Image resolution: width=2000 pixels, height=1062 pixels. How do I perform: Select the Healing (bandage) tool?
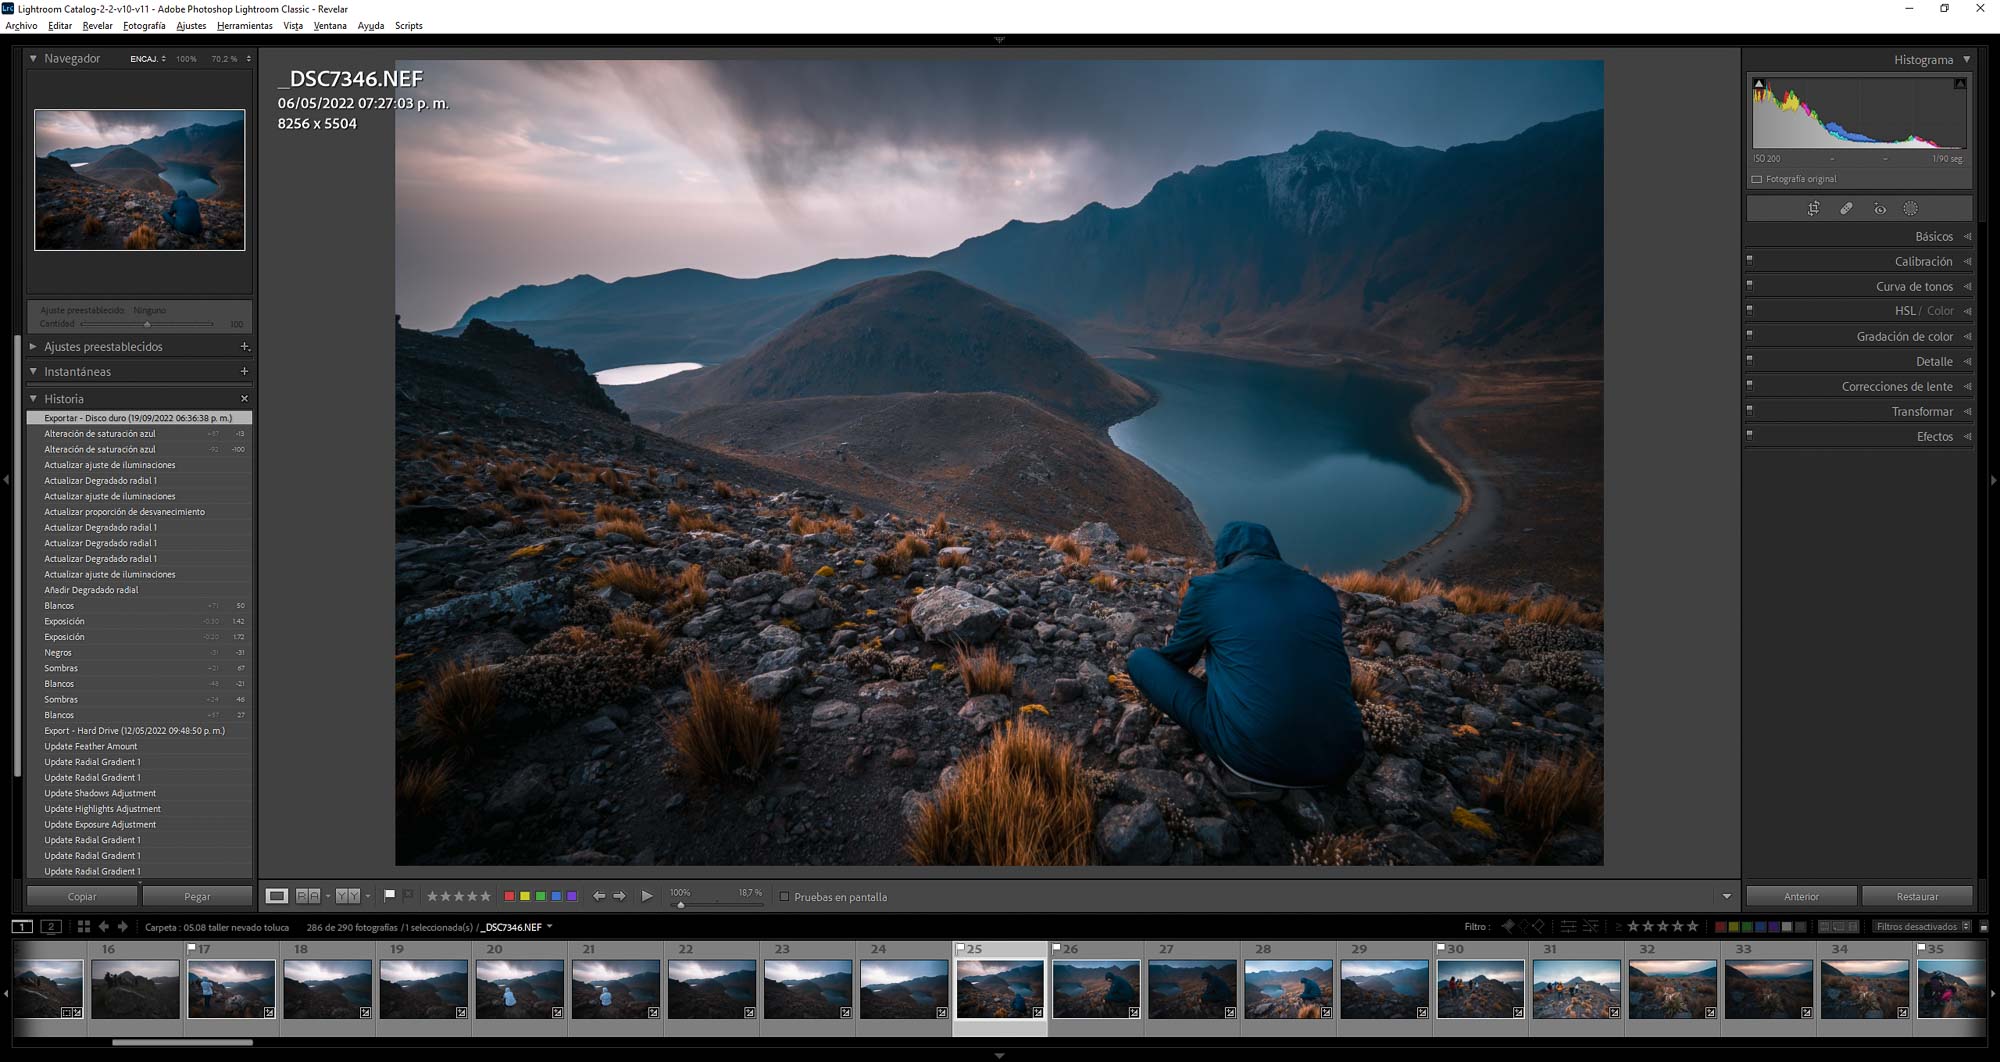[x=1846, y=209]
